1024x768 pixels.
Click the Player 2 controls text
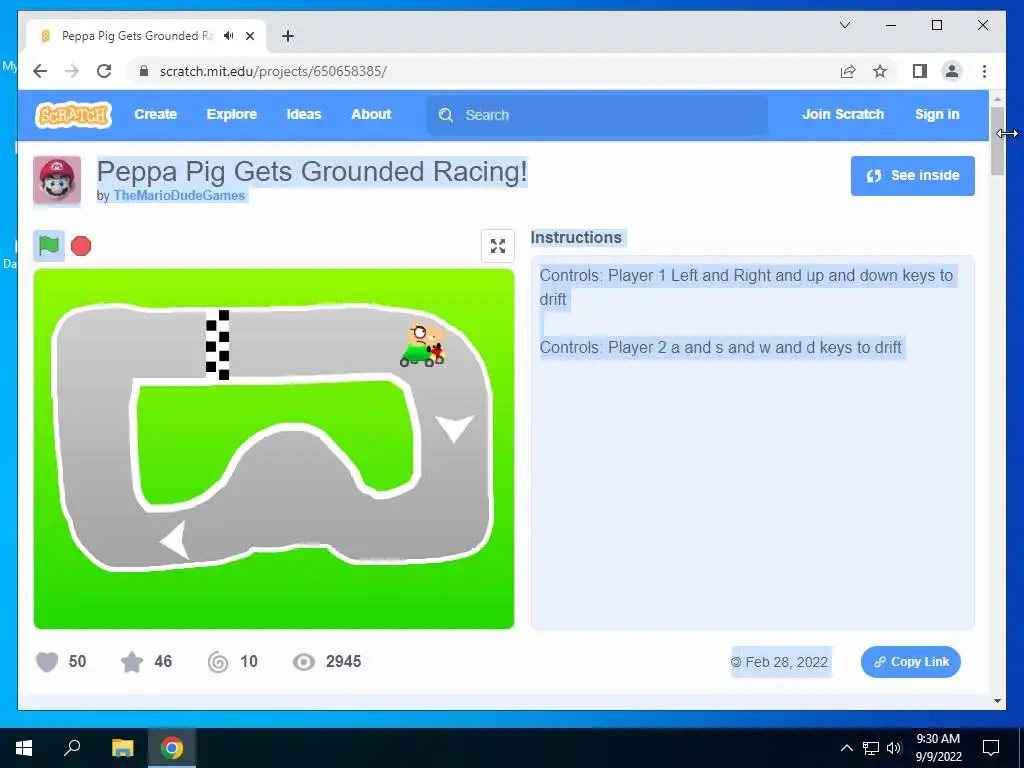(x=720, y=347)
